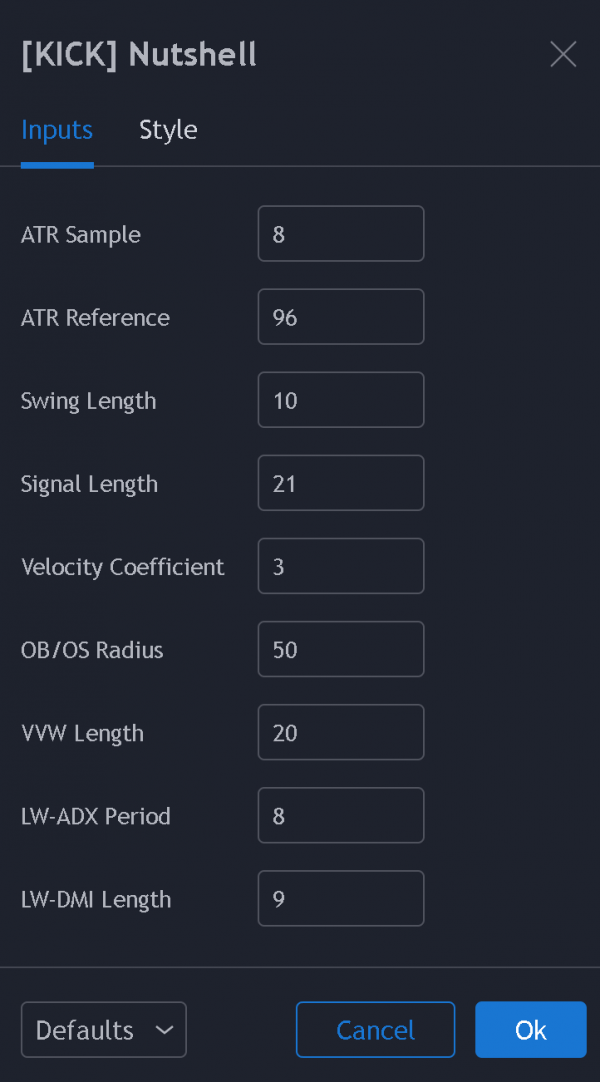
Task: Select the Swing Length input field
Action: (x=341, y=400)
